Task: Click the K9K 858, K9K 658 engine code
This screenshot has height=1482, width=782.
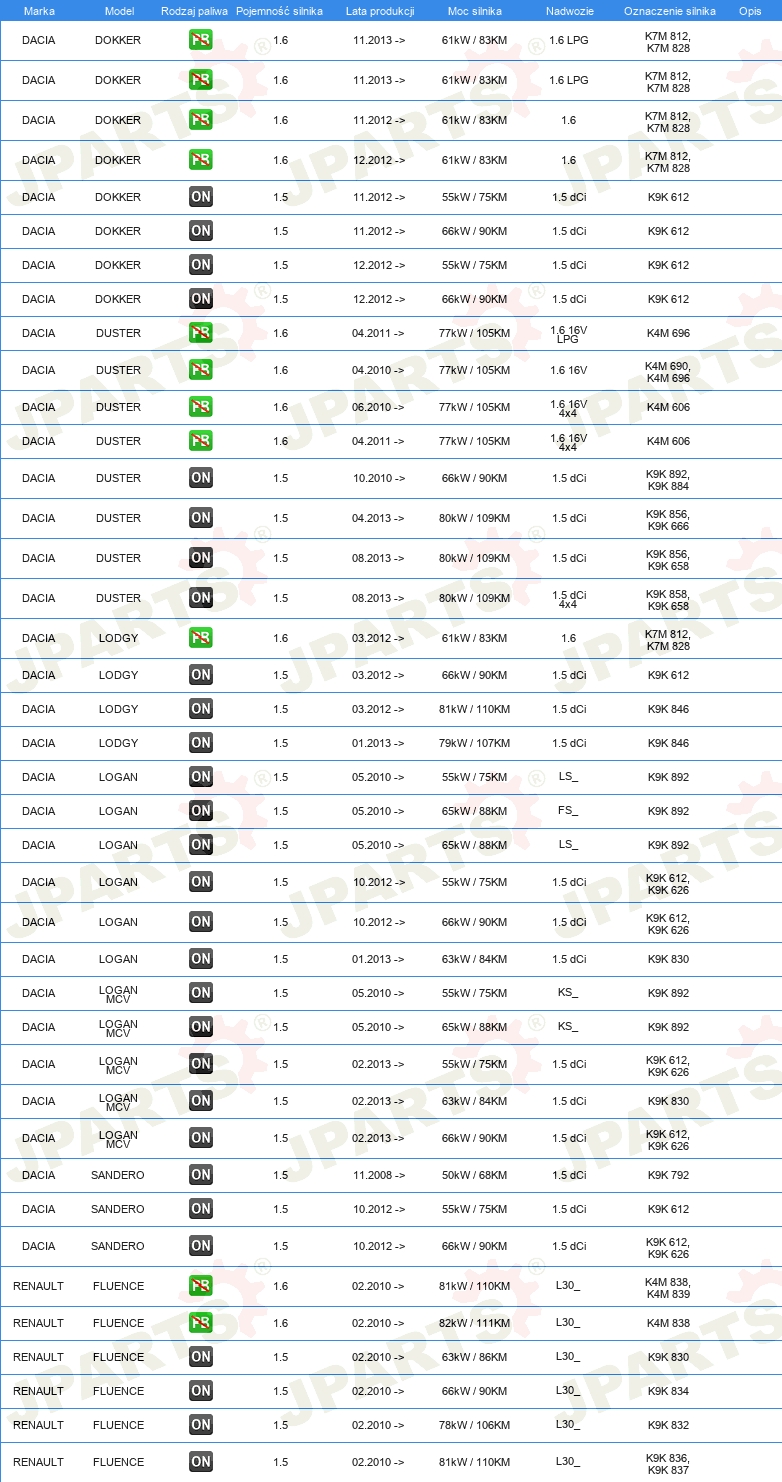Action: [x=668, y=598]
